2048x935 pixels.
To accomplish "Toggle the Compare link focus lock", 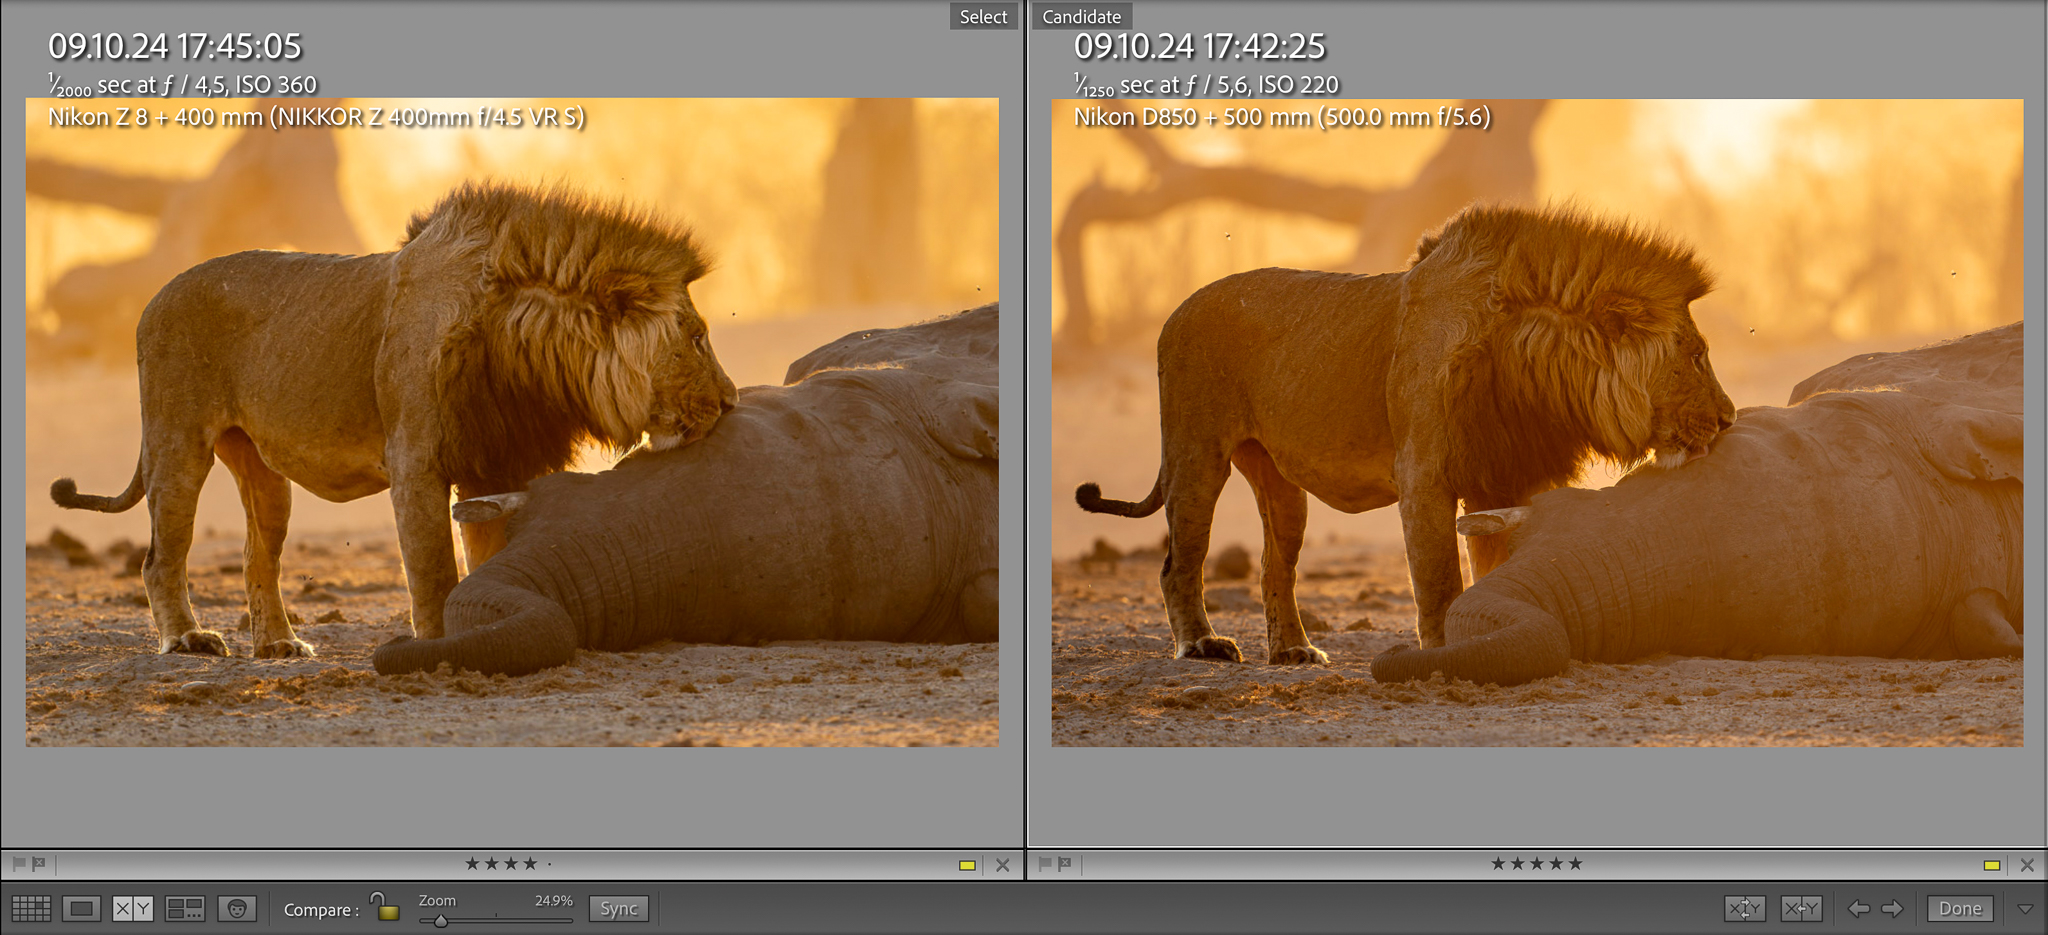I will click(x=384, y=906).
